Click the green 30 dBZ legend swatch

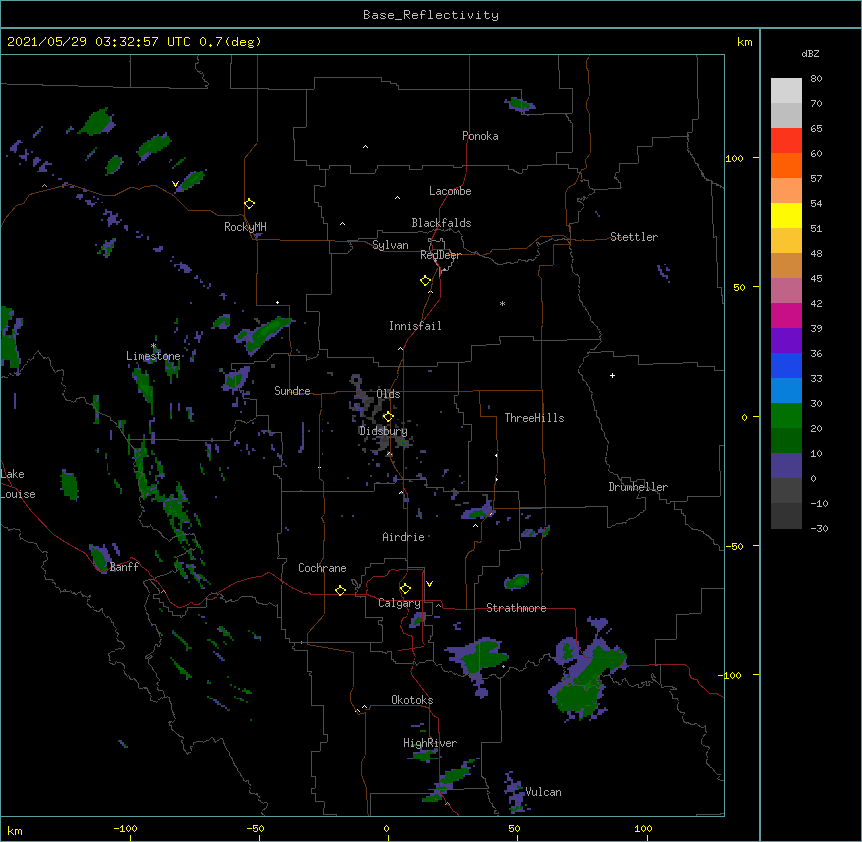click(x=786, y=416)
